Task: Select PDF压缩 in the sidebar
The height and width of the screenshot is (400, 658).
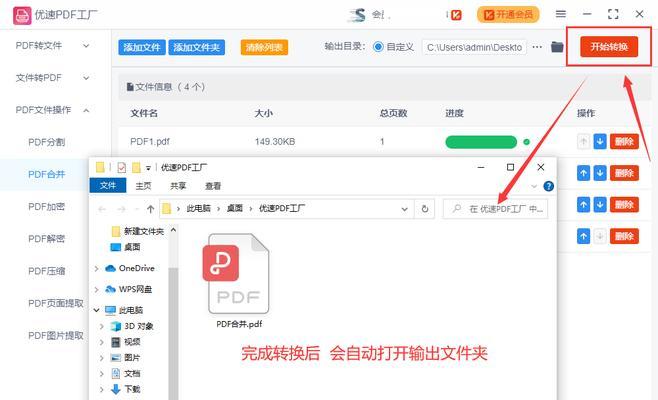Action: [47, 271]
